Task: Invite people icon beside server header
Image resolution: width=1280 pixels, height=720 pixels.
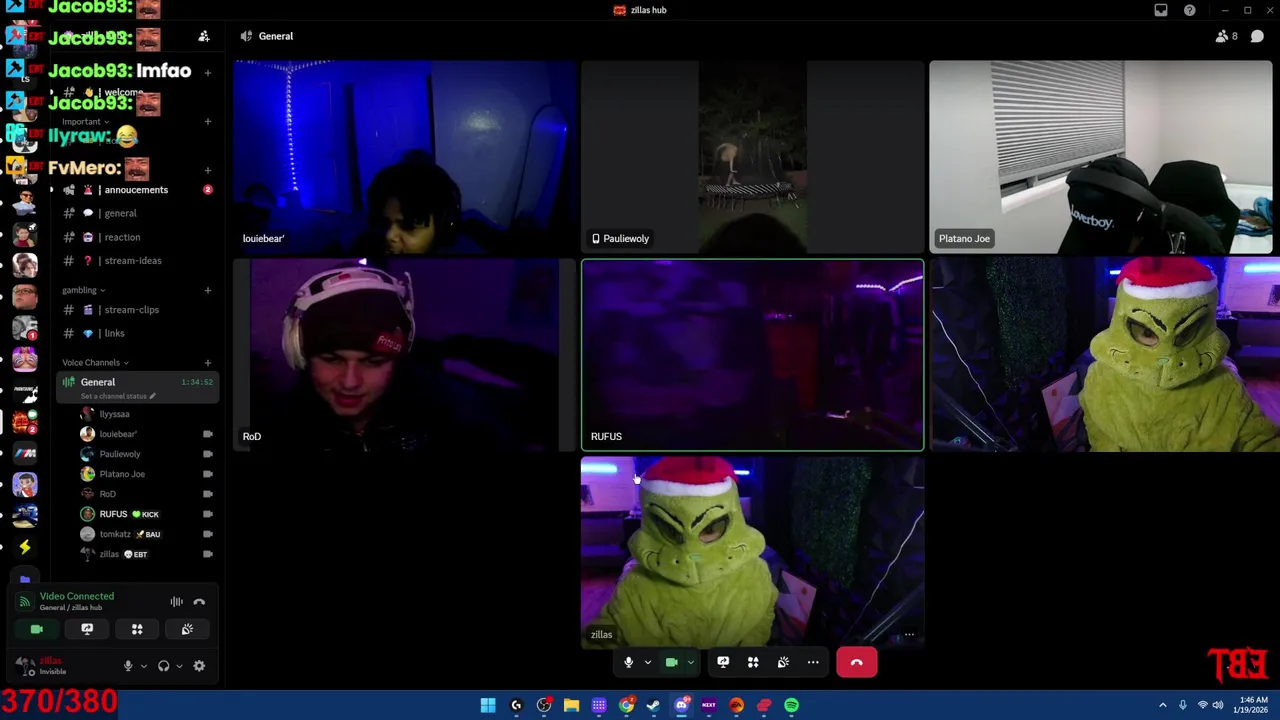Action: [204, 37]
